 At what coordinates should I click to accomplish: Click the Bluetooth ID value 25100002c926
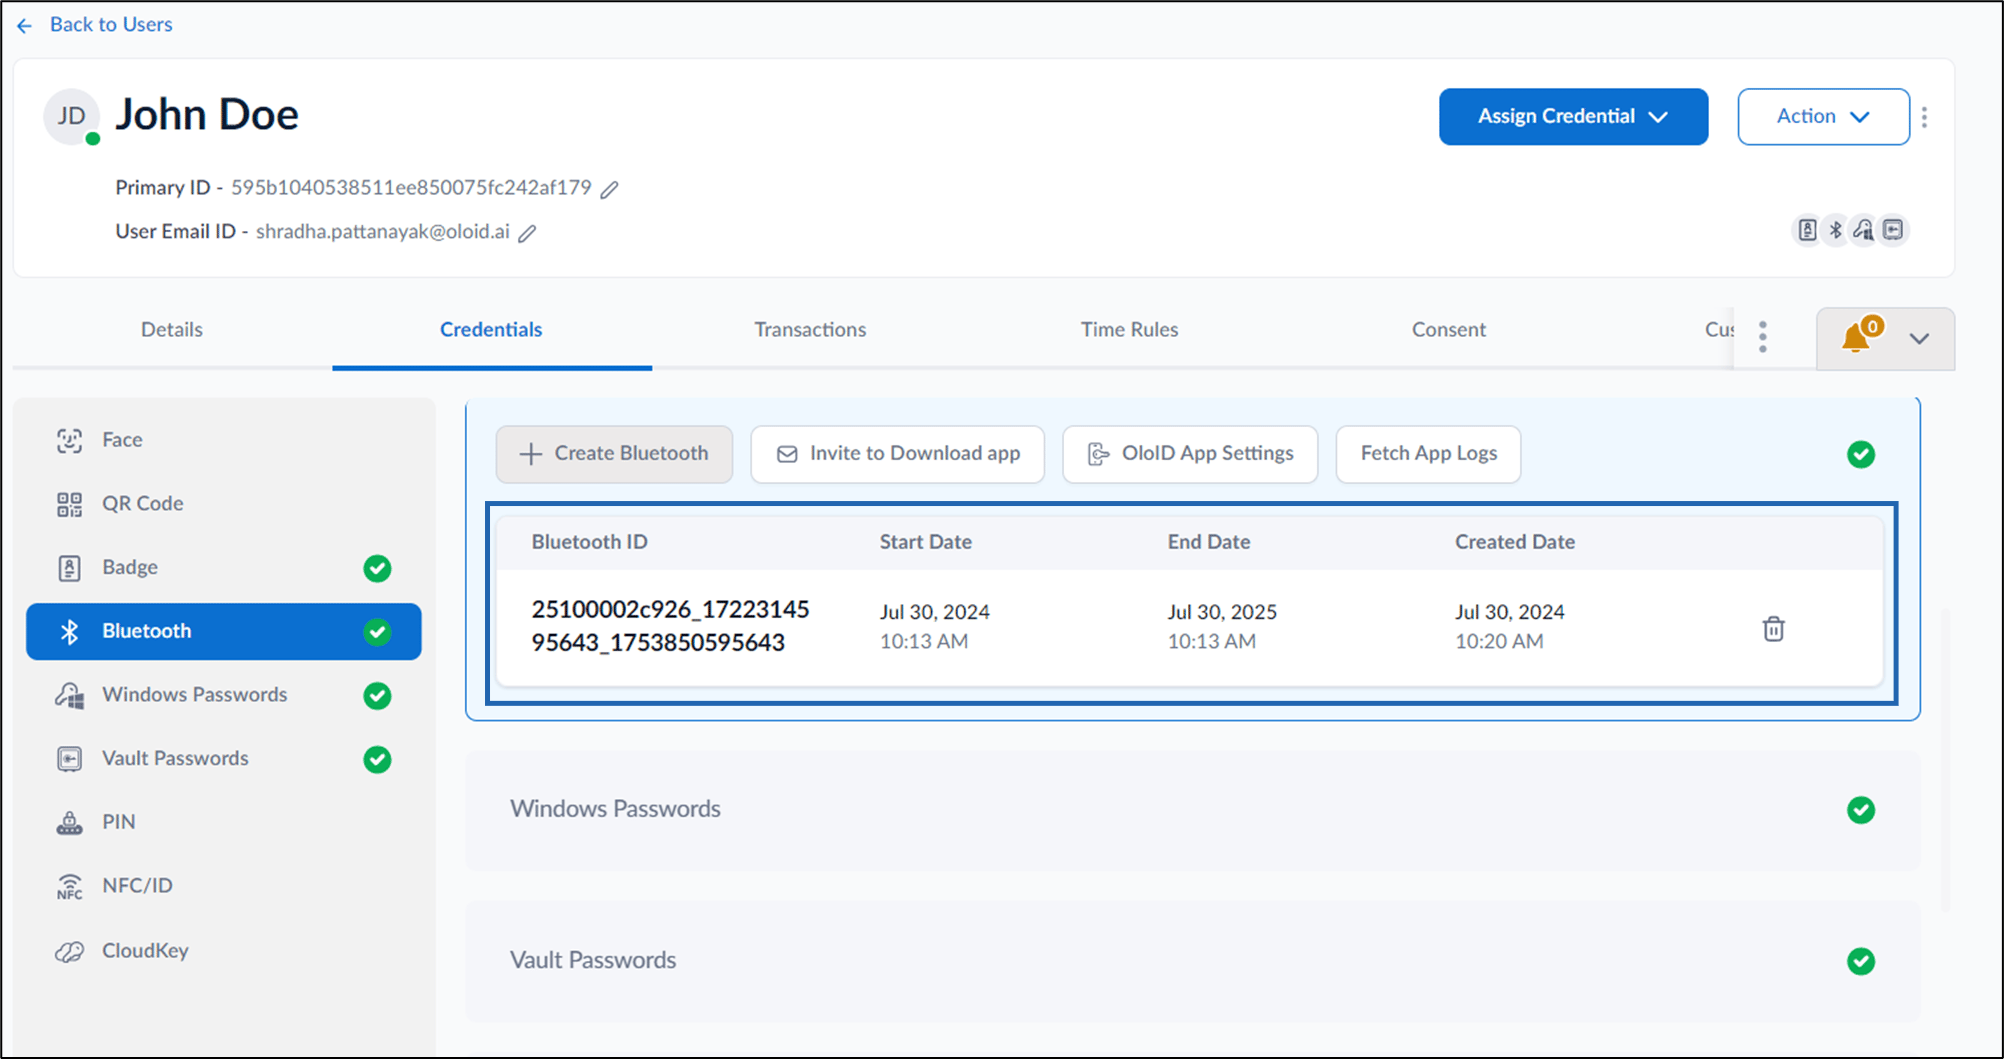pyautogui.click(x=670, y=626)
